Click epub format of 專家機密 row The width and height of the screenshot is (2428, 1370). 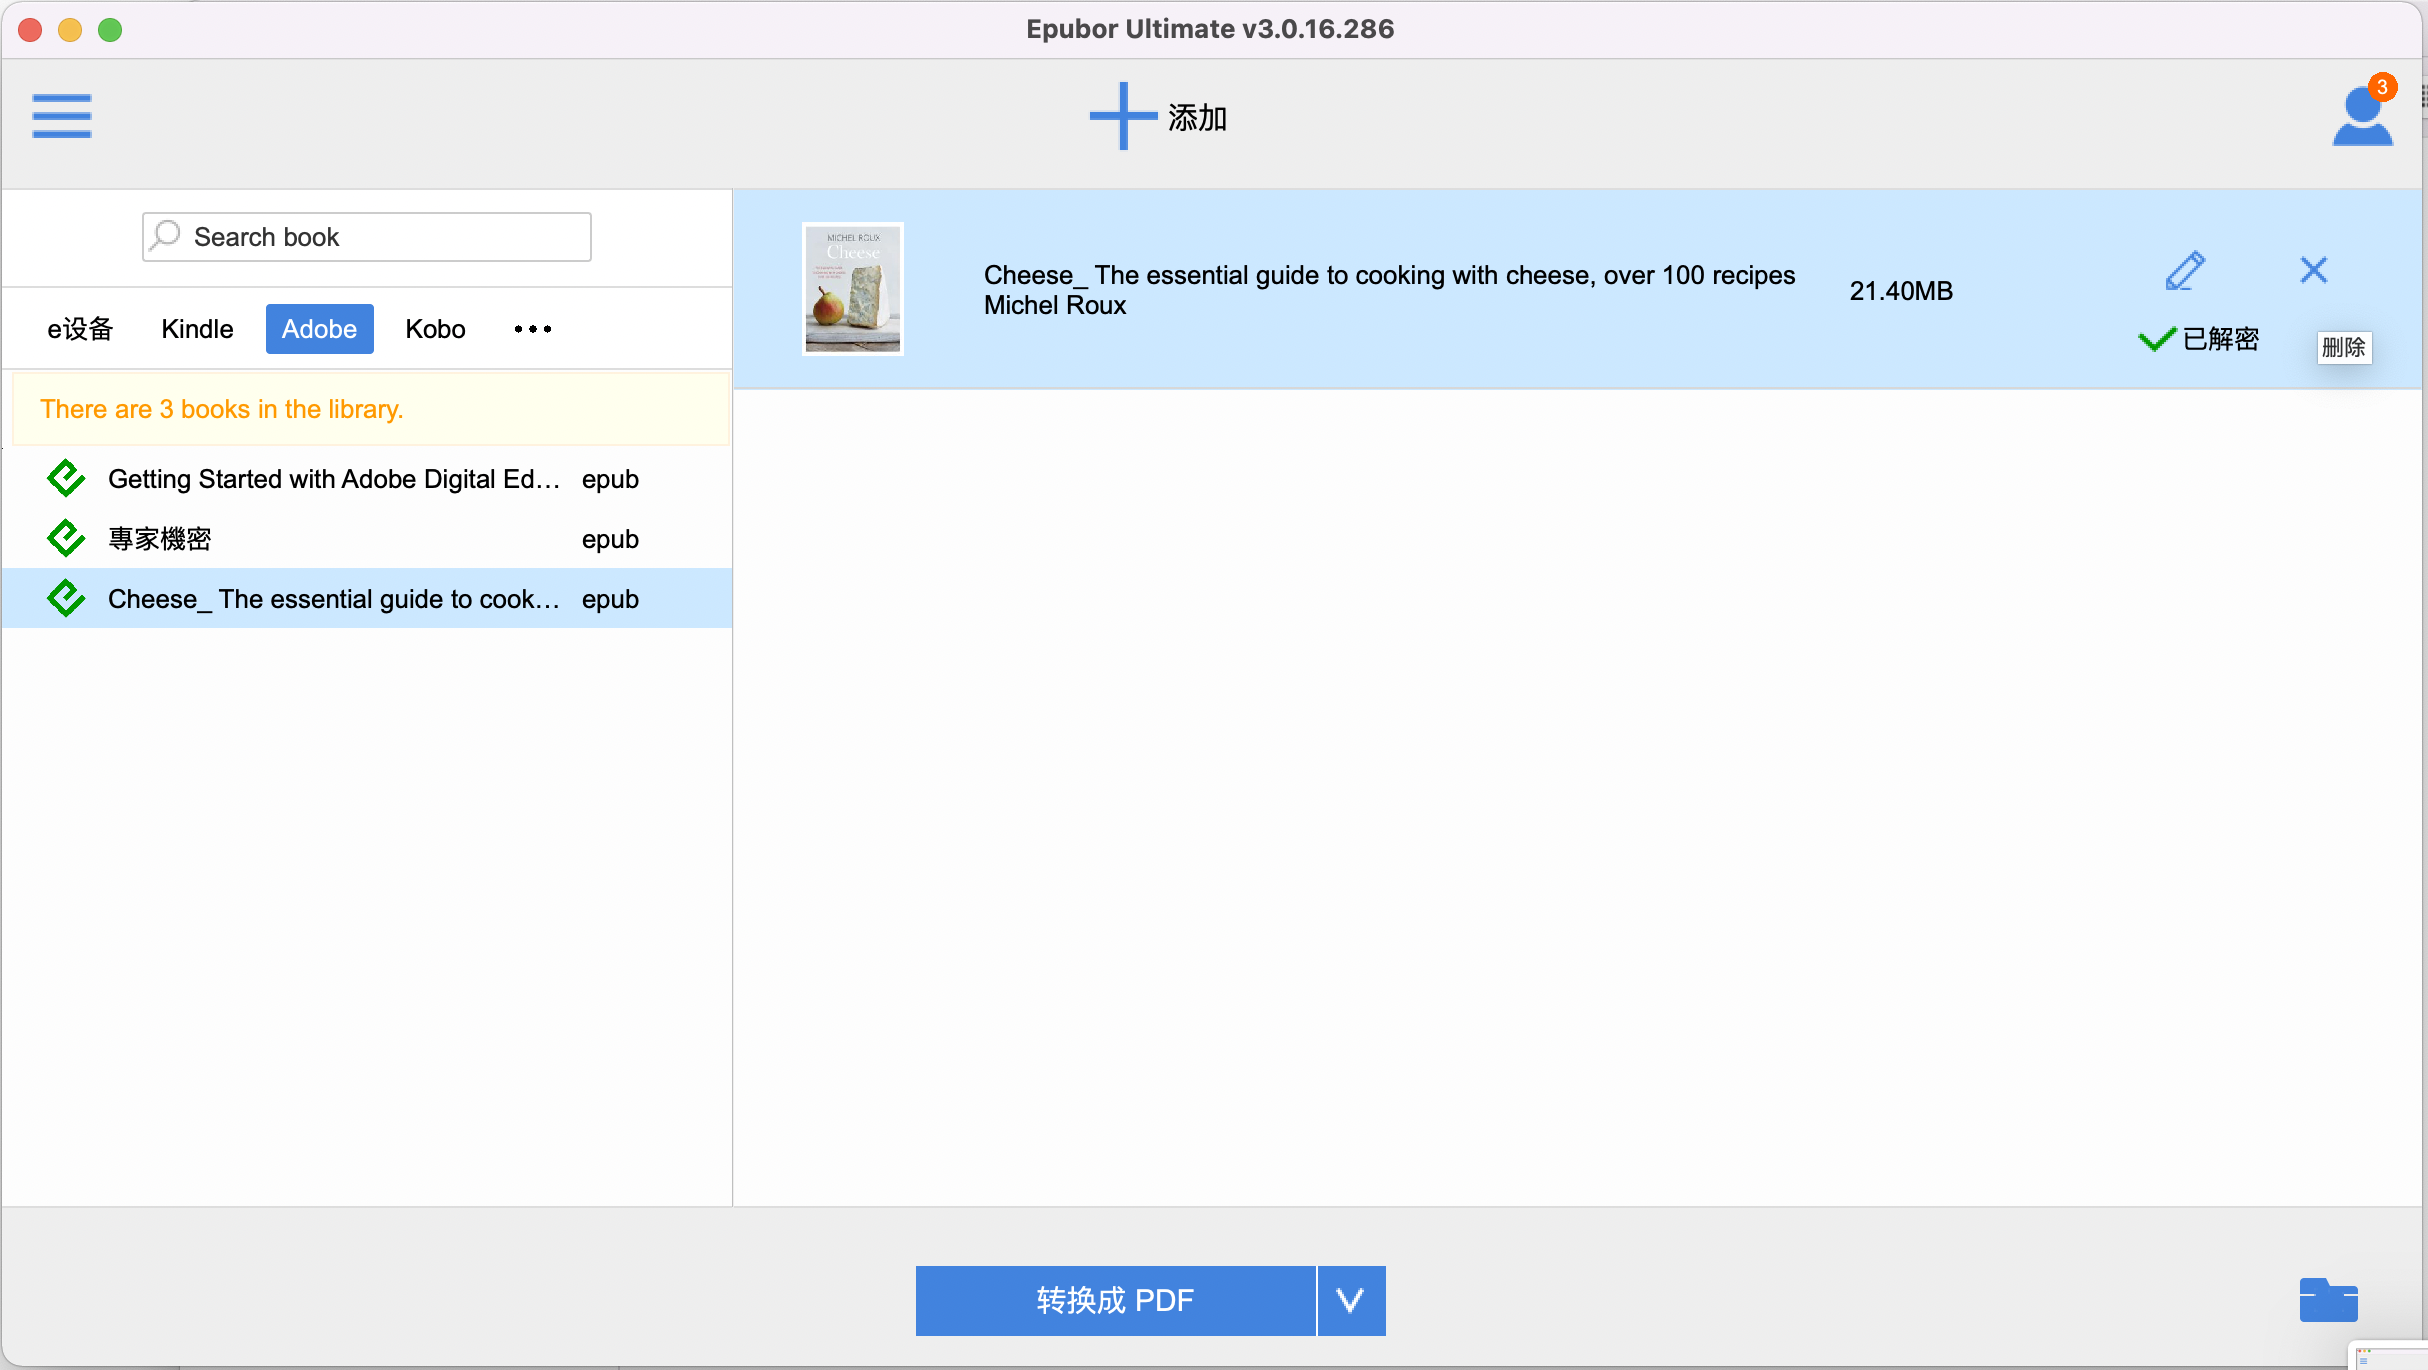pos(610,539)
